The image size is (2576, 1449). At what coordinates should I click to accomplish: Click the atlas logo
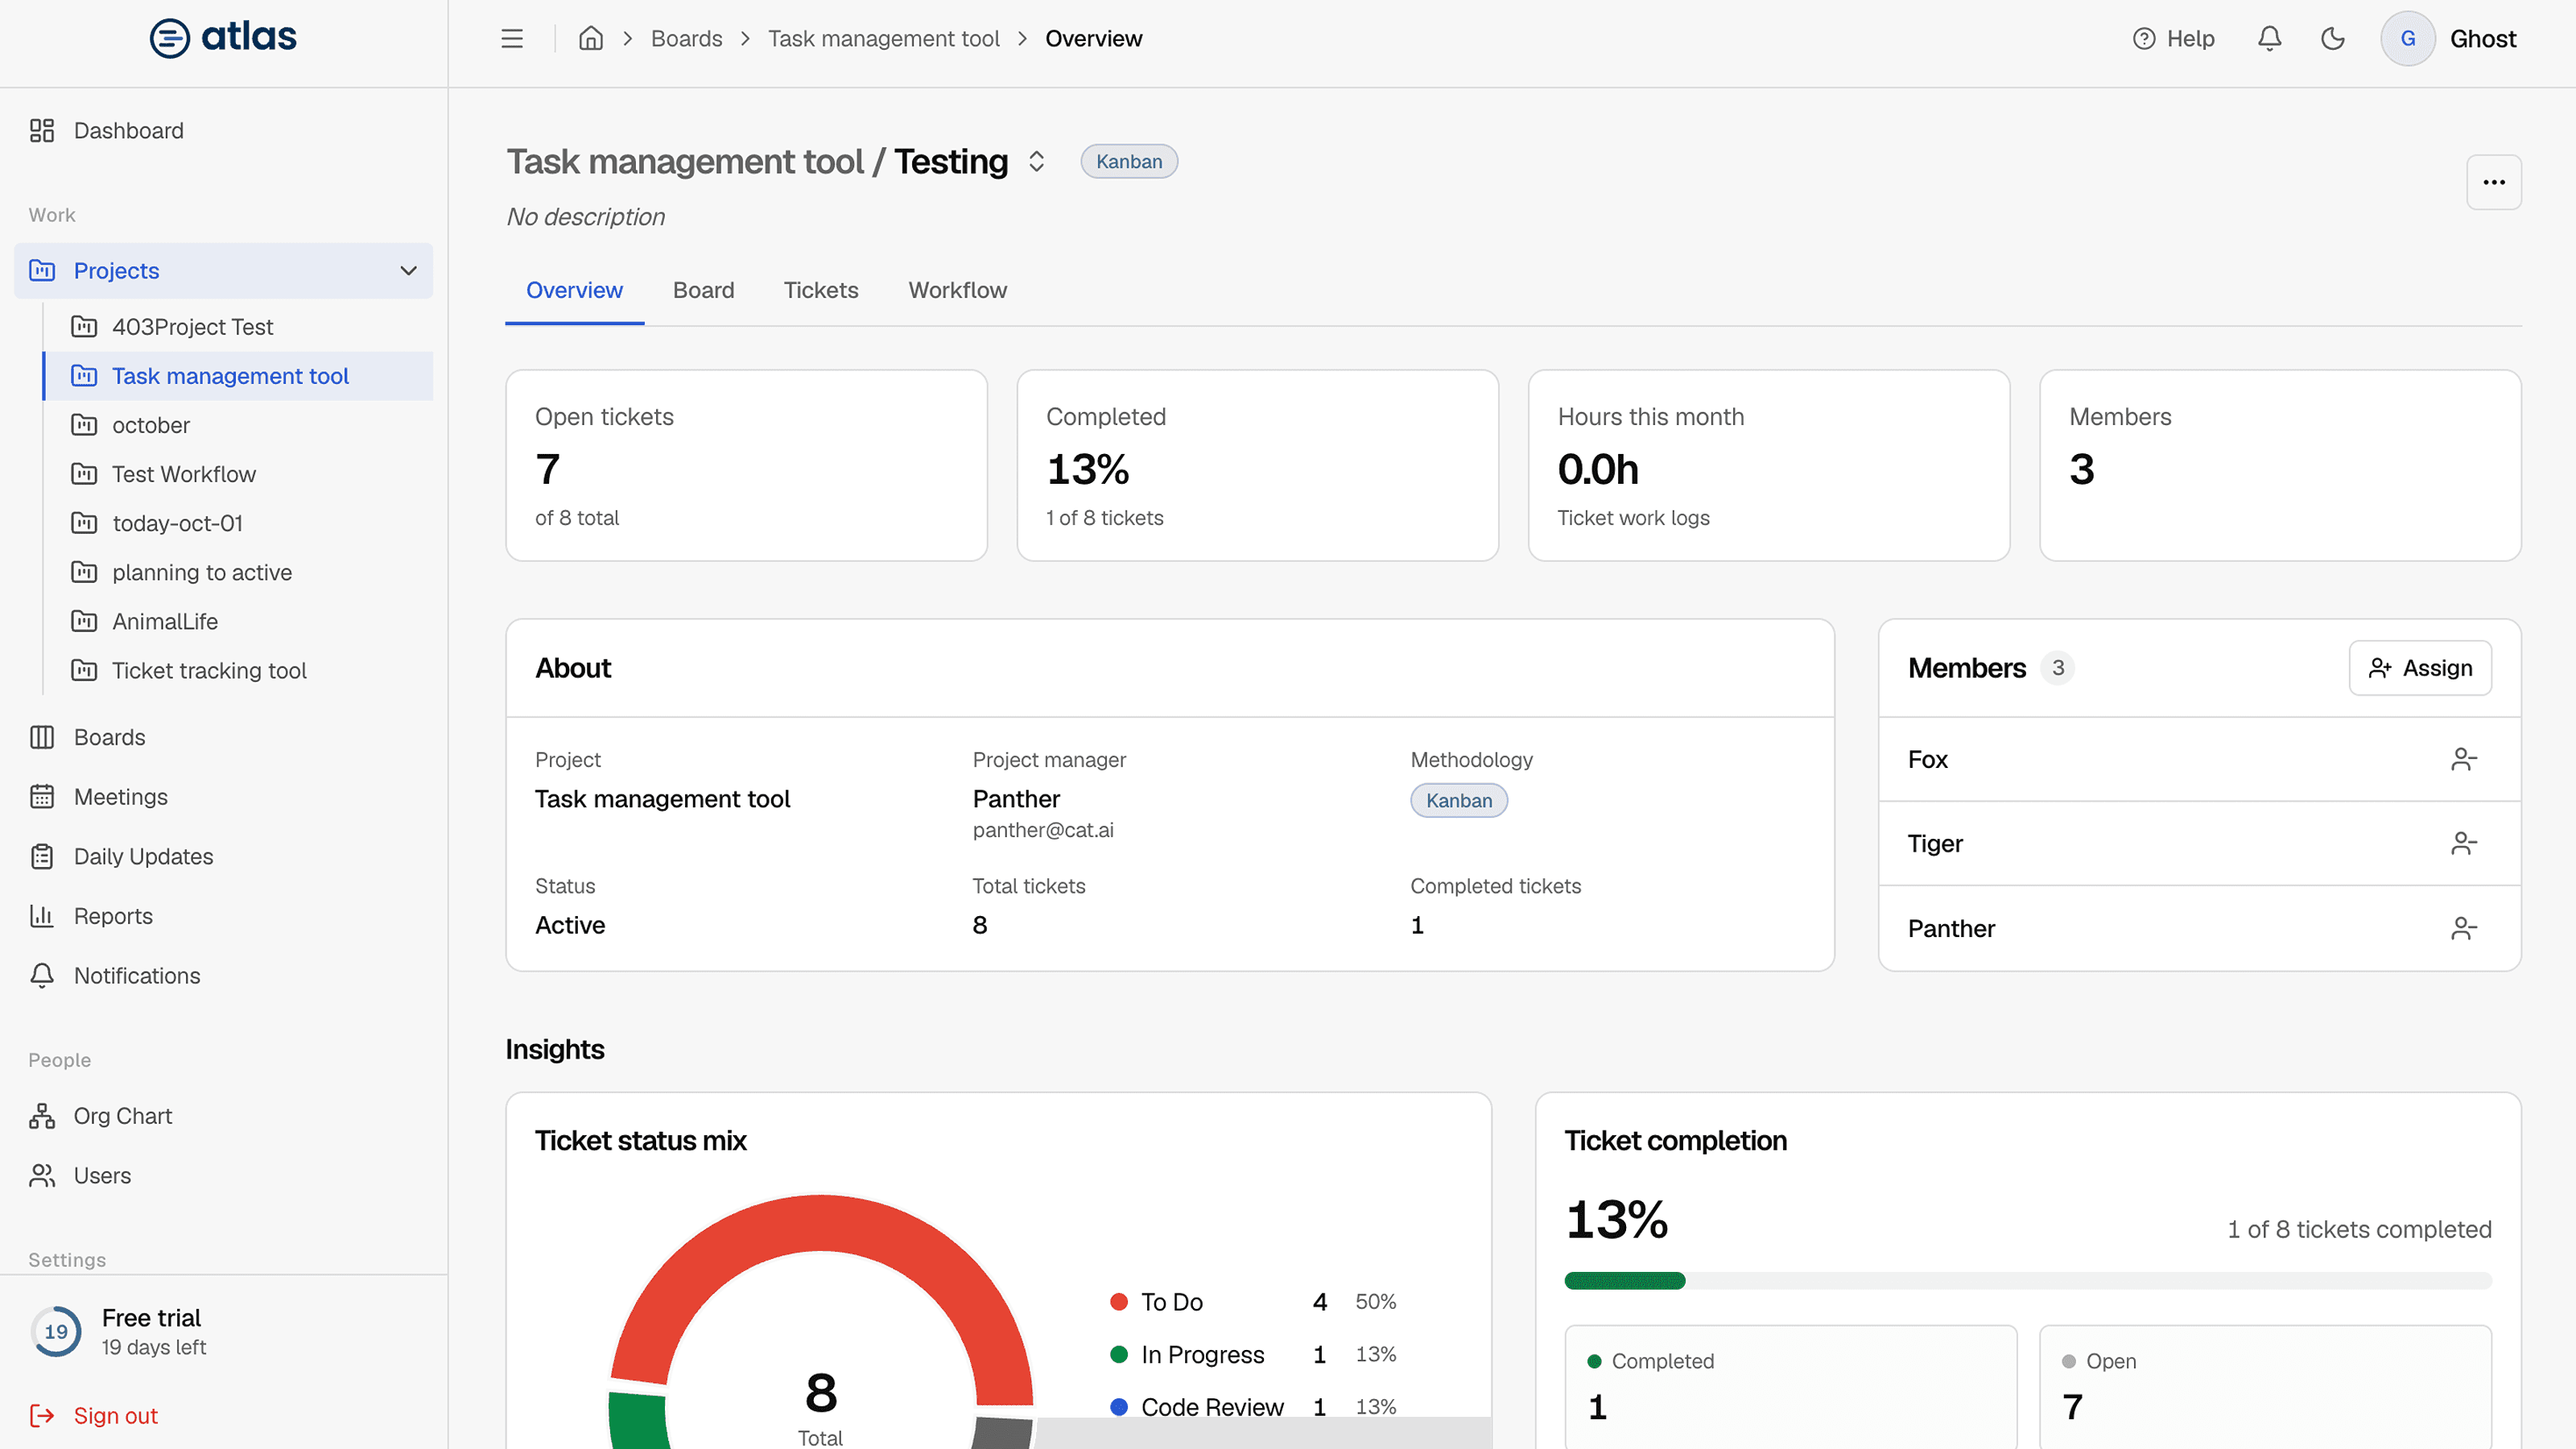tap(223, 38)
